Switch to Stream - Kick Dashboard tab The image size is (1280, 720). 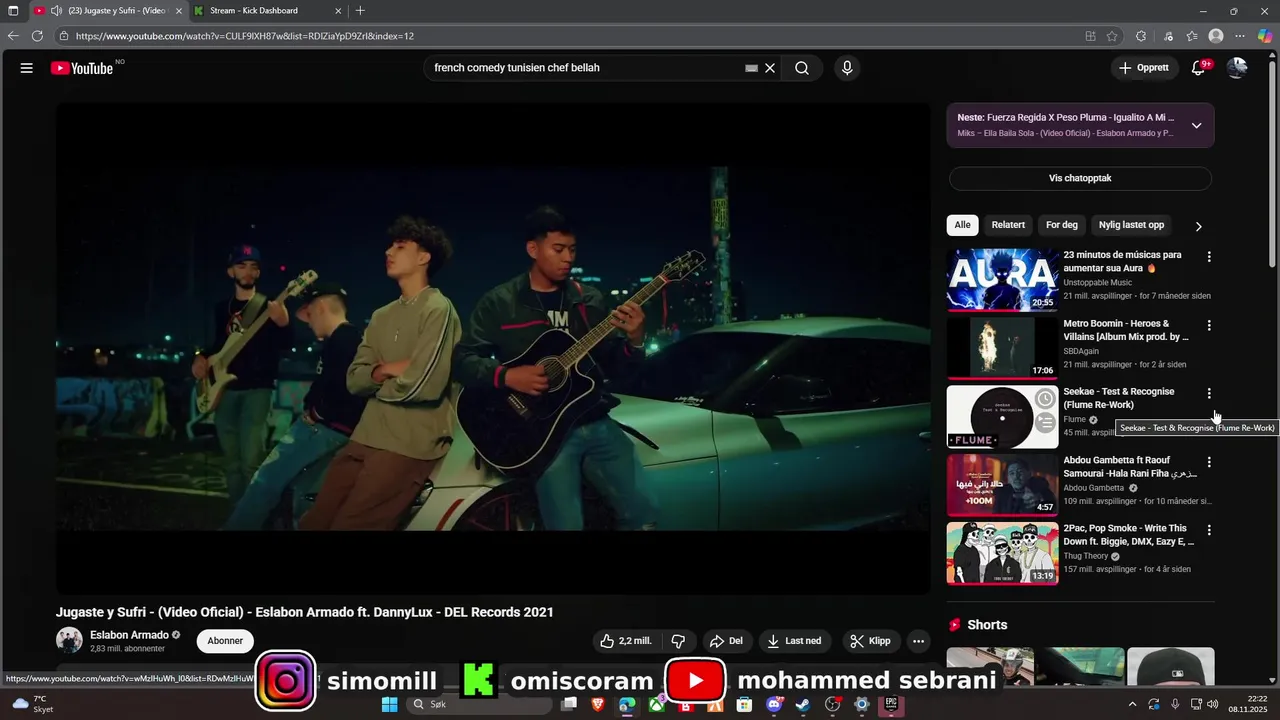pyautogui.click(x=268, y=11)
